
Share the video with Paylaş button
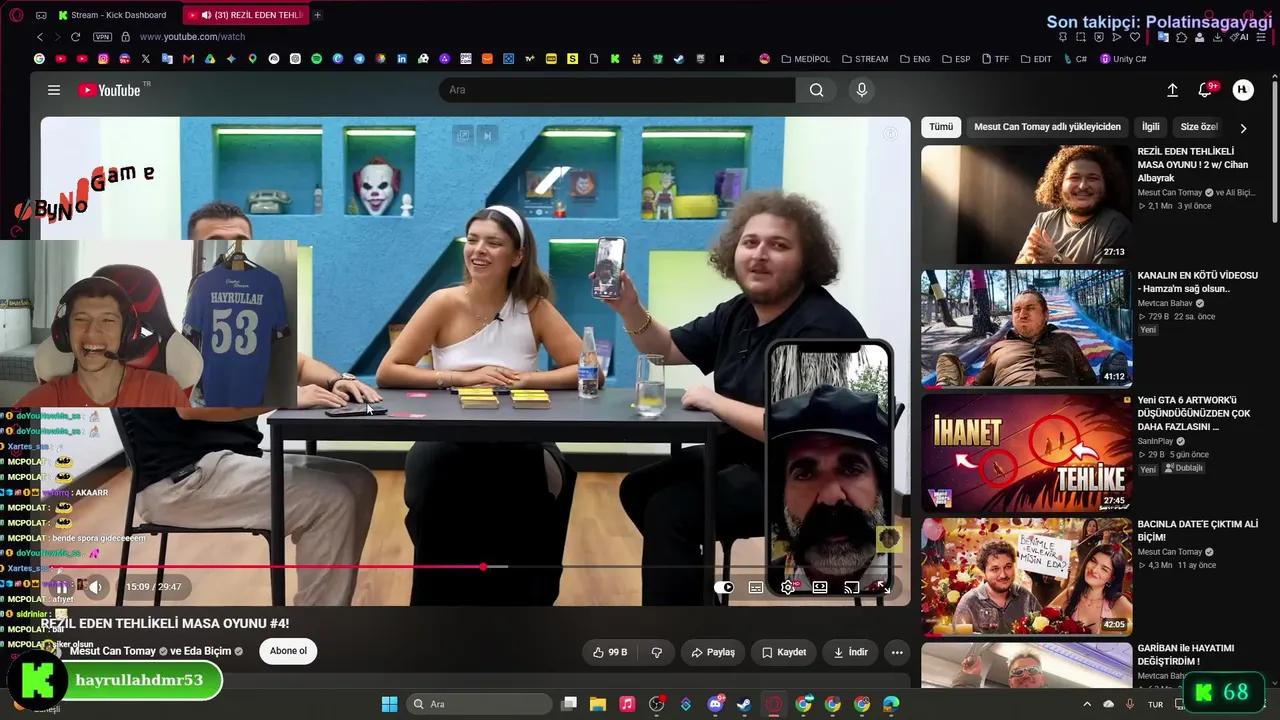point(713,652)
